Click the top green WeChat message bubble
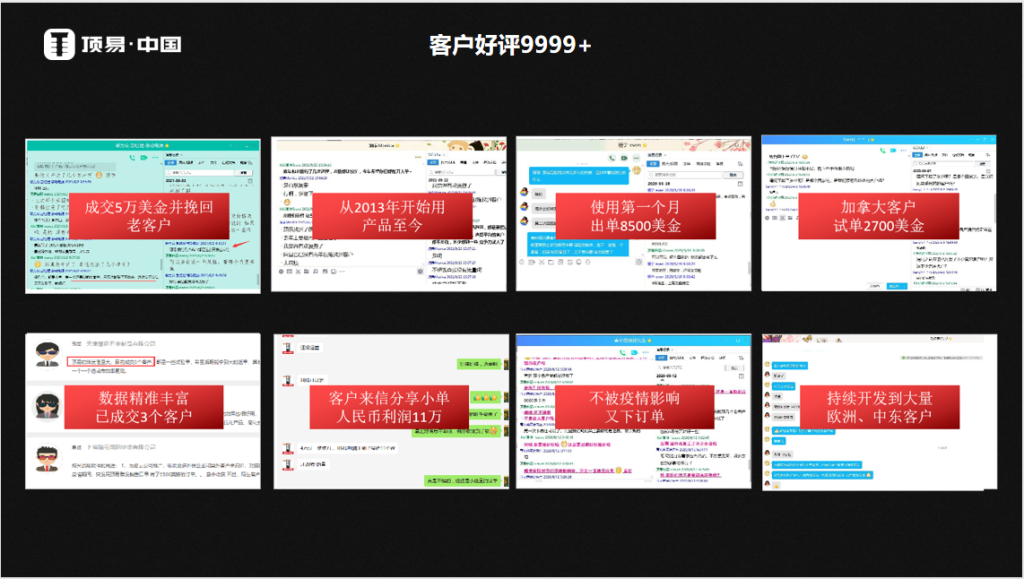 (478, 366)
